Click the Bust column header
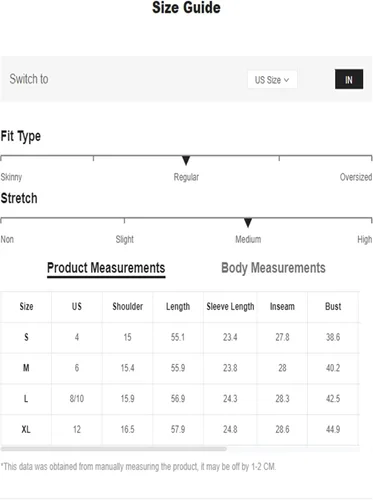This screenshot has width=373, height=500. [333, 306]
